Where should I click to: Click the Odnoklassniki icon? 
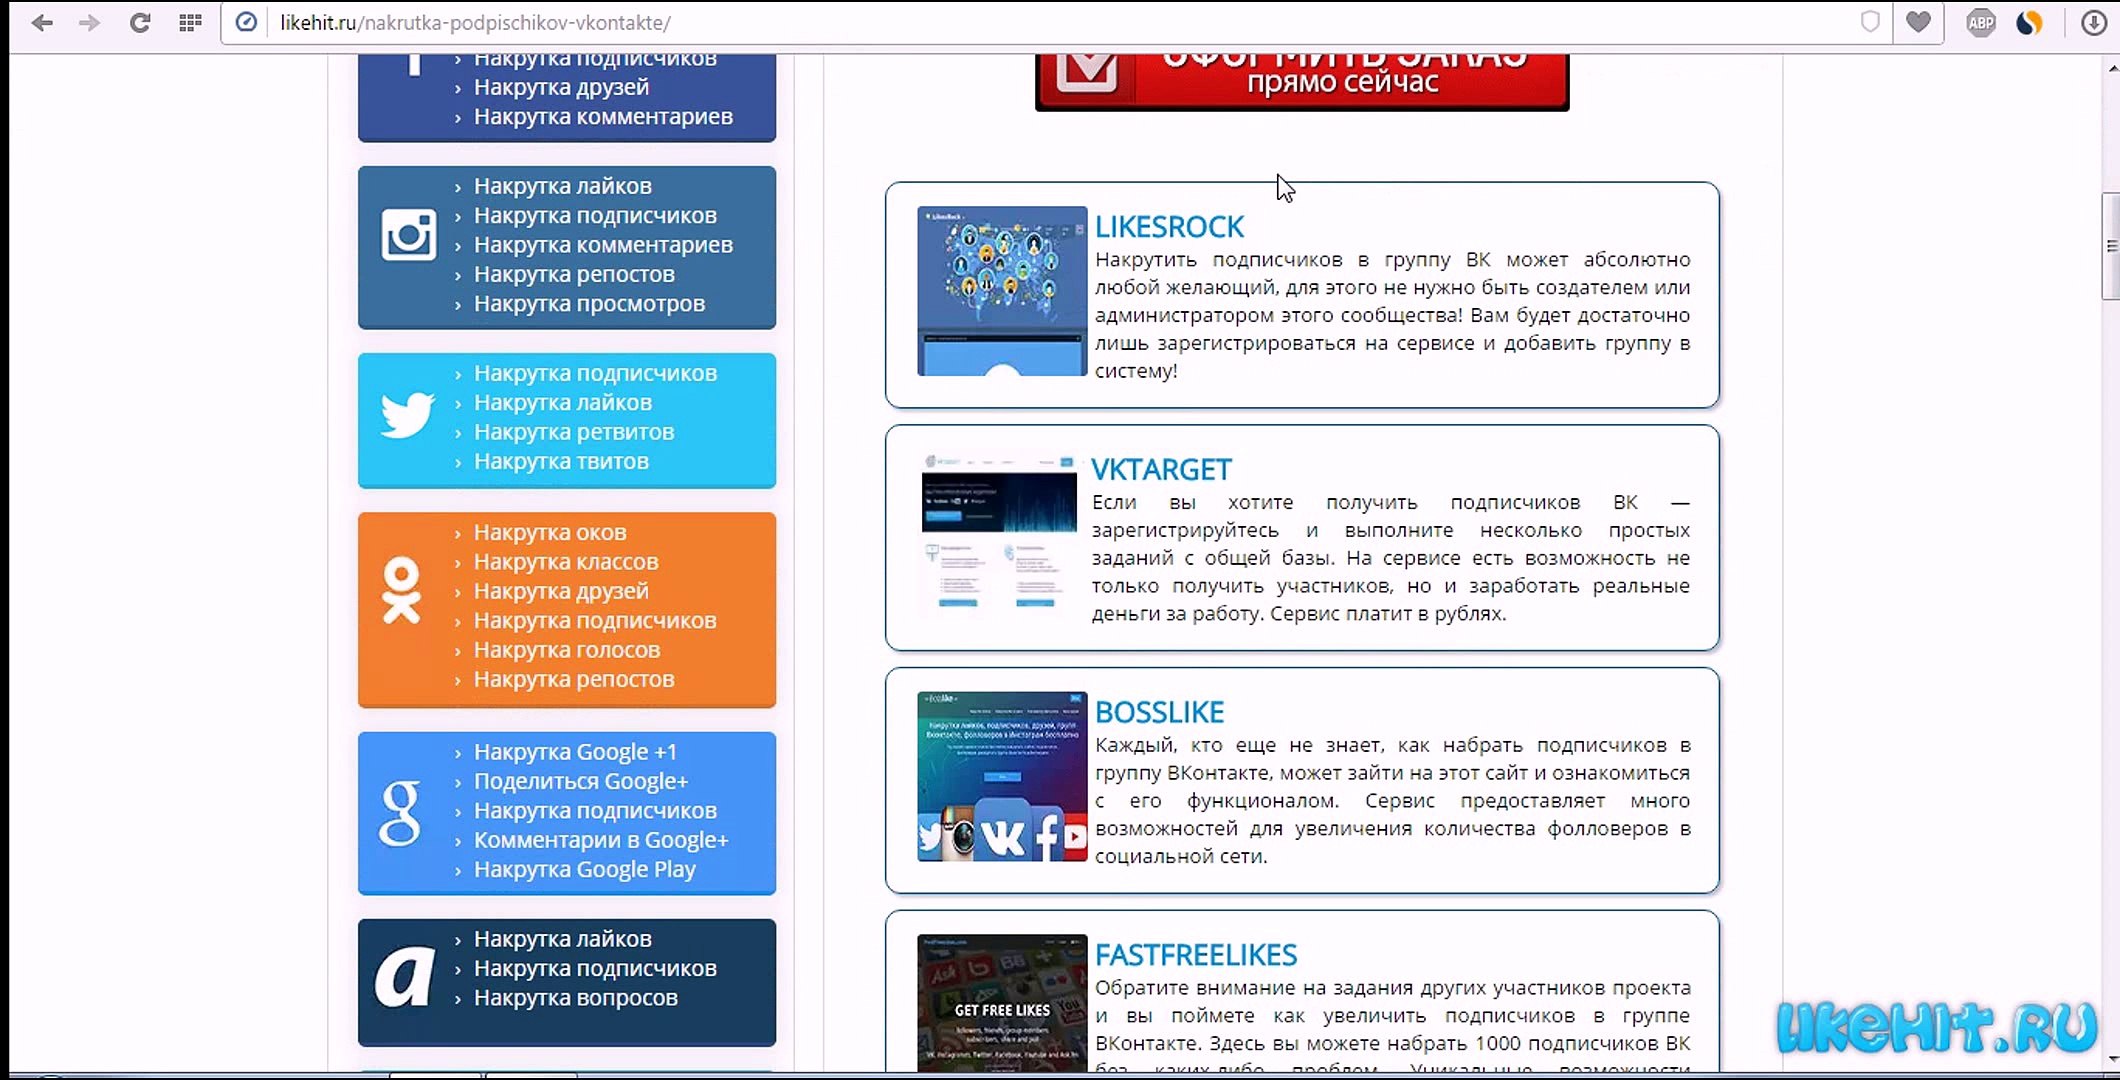click(401, 591)
